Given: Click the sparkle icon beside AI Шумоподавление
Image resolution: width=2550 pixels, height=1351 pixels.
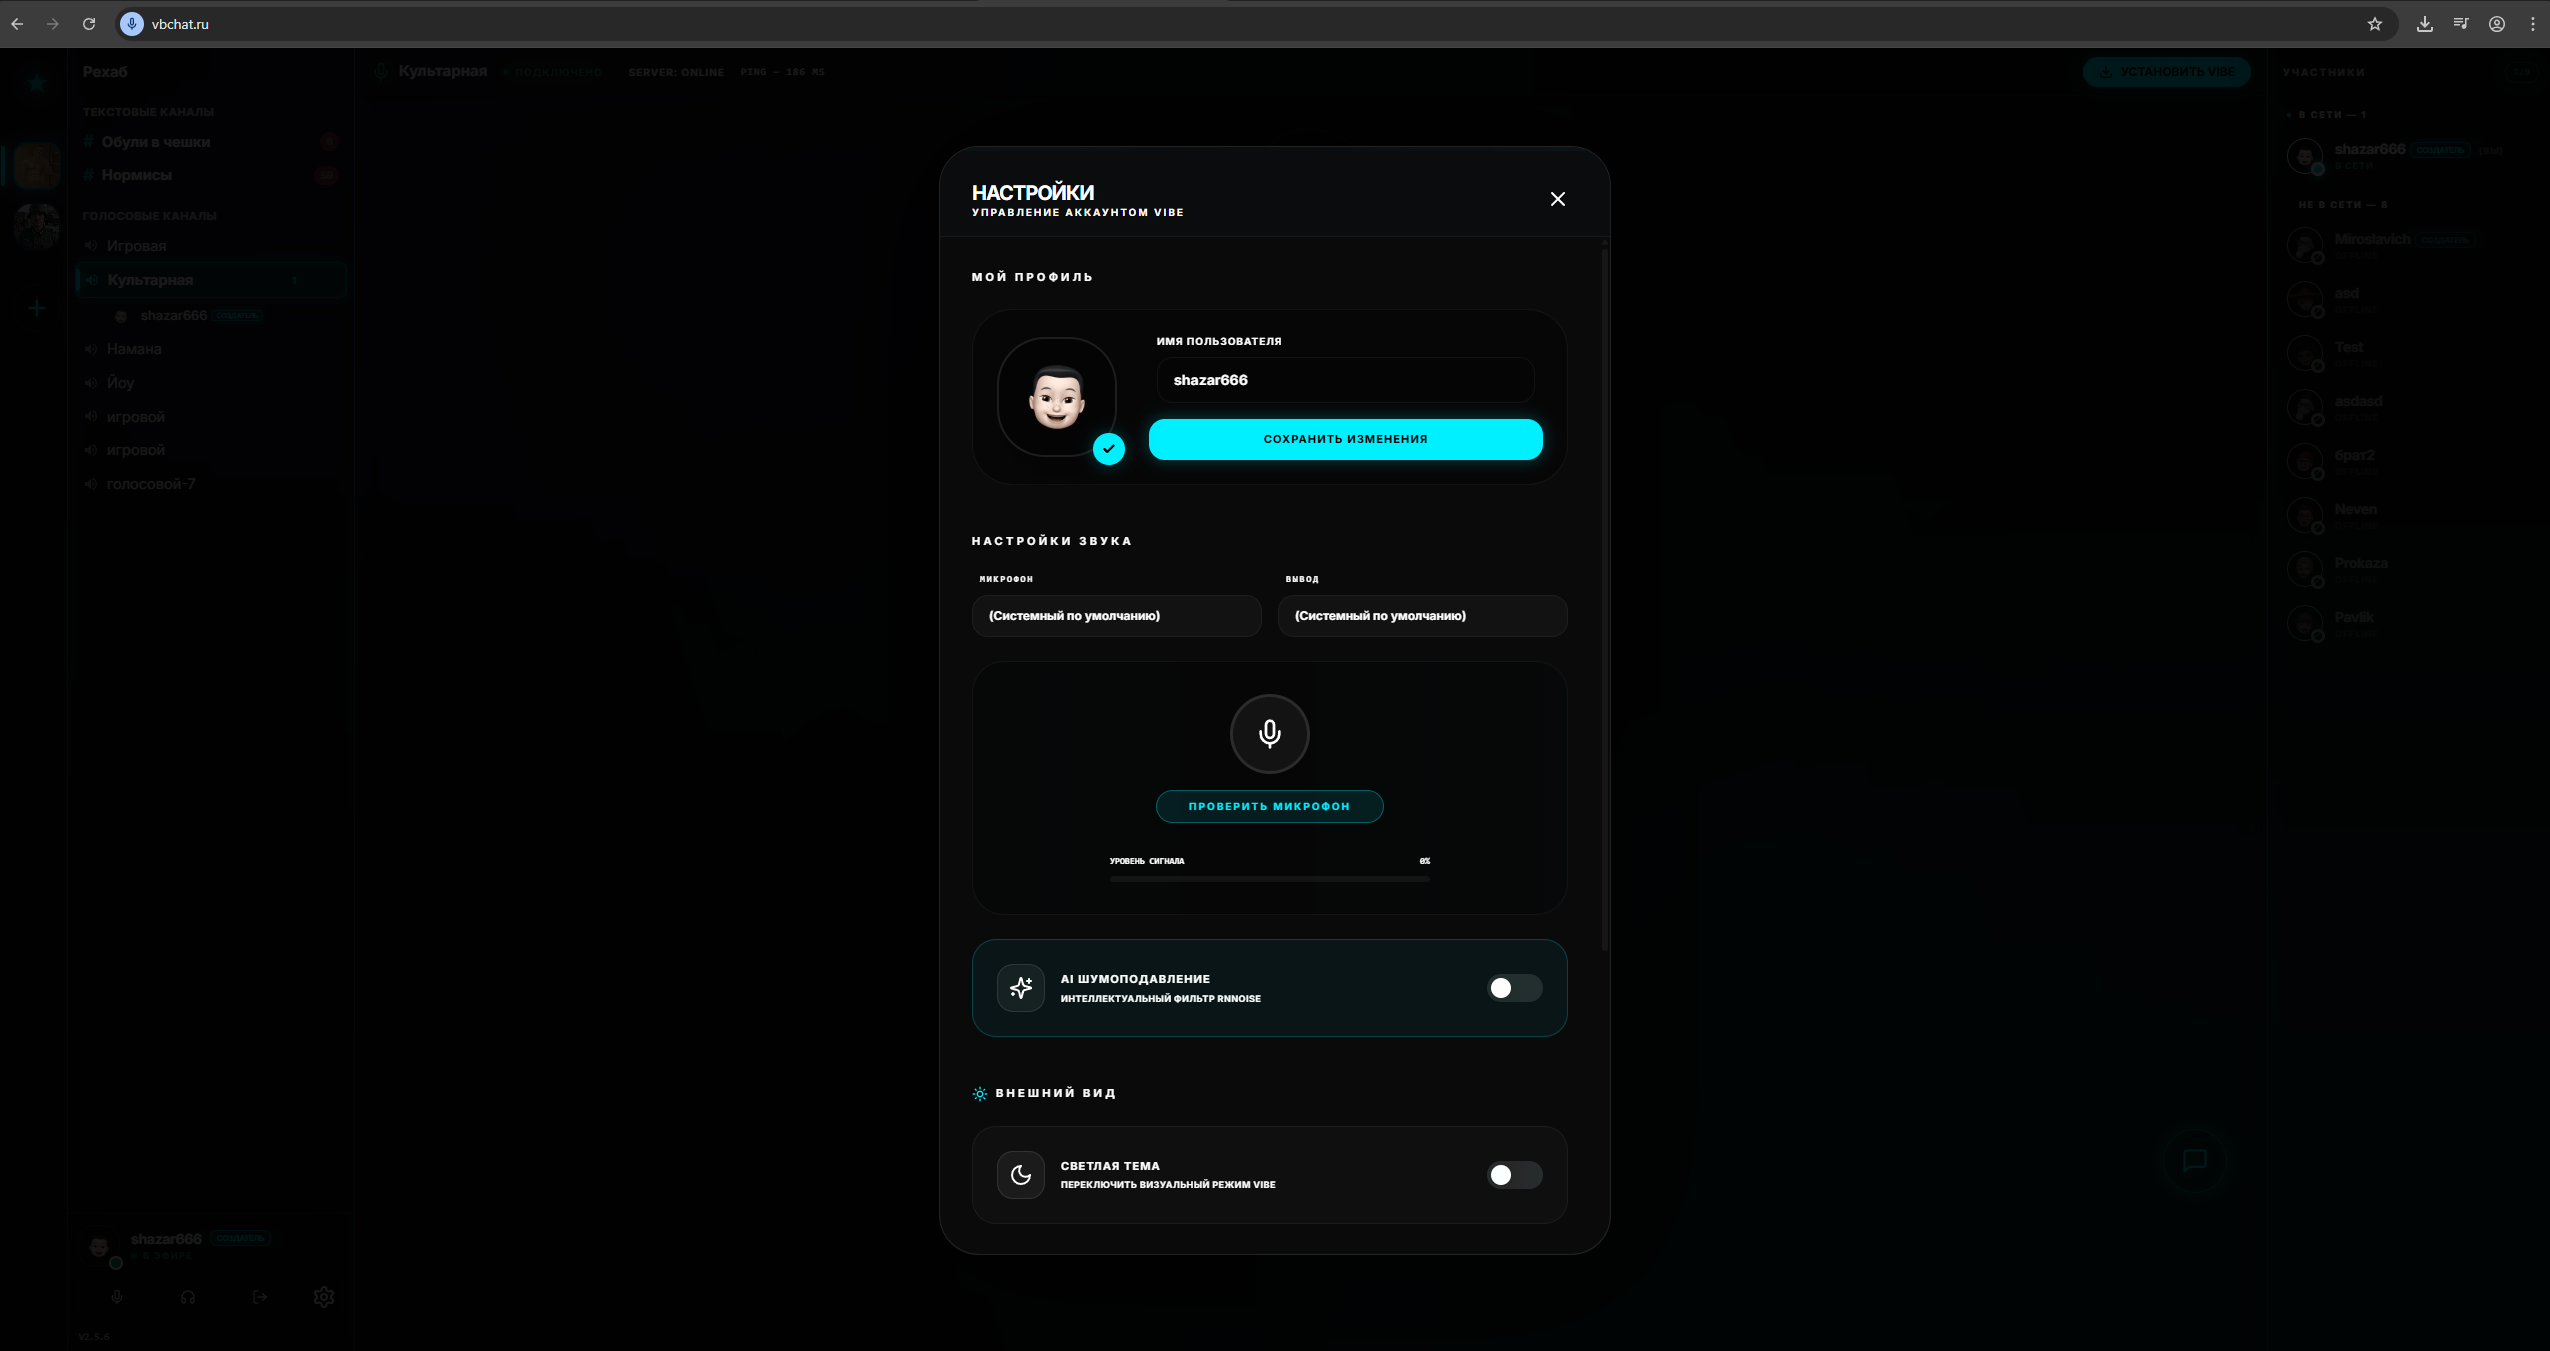Looking at the screenshot, I should [x=1021, y=988].
